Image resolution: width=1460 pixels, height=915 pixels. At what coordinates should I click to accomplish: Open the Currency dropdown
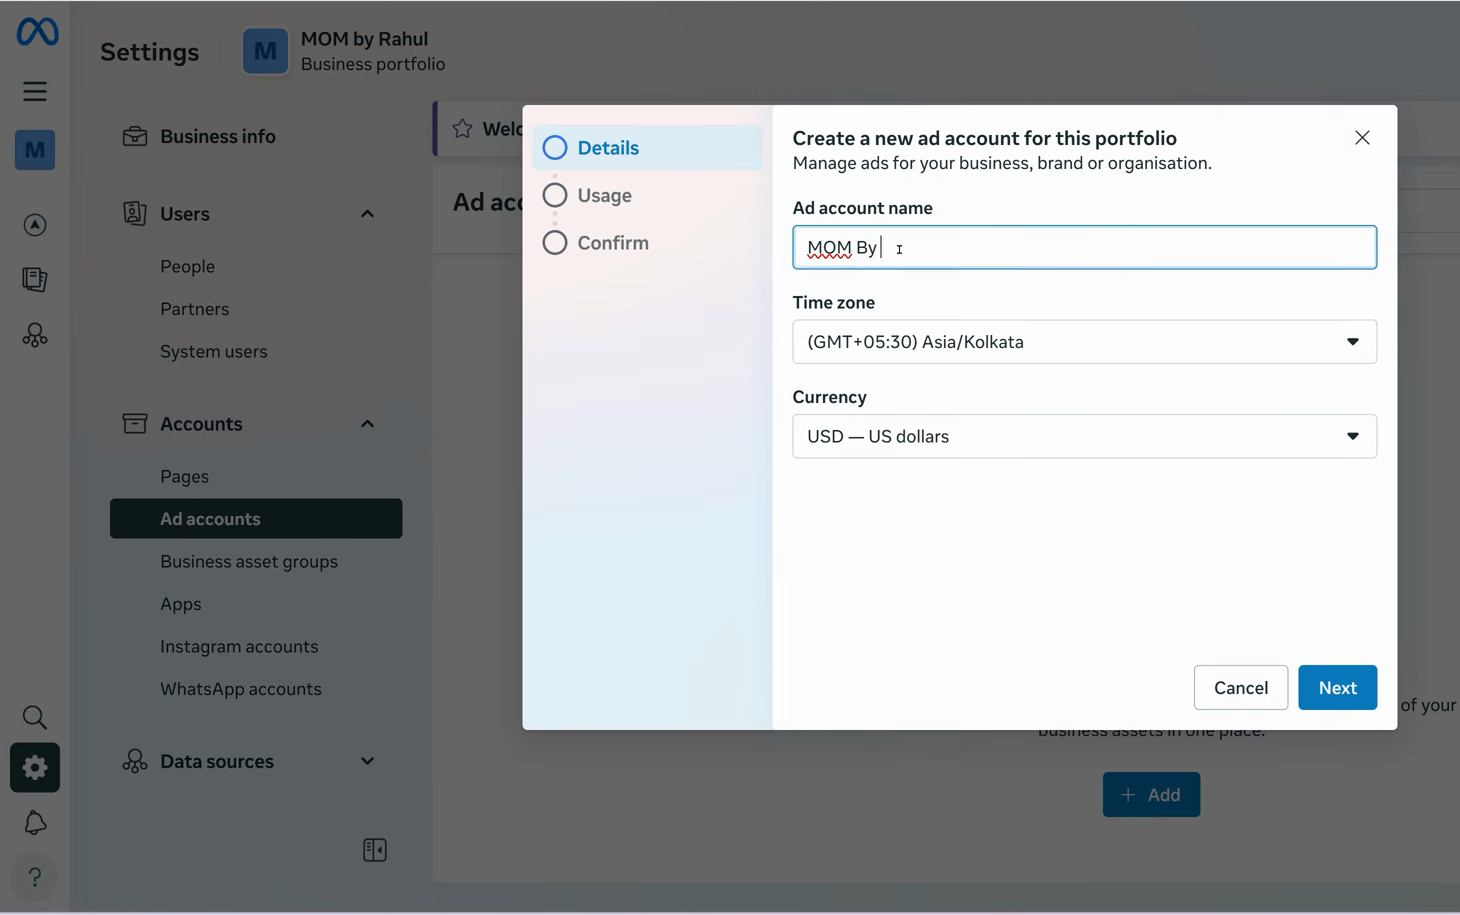click(1084, 436)
